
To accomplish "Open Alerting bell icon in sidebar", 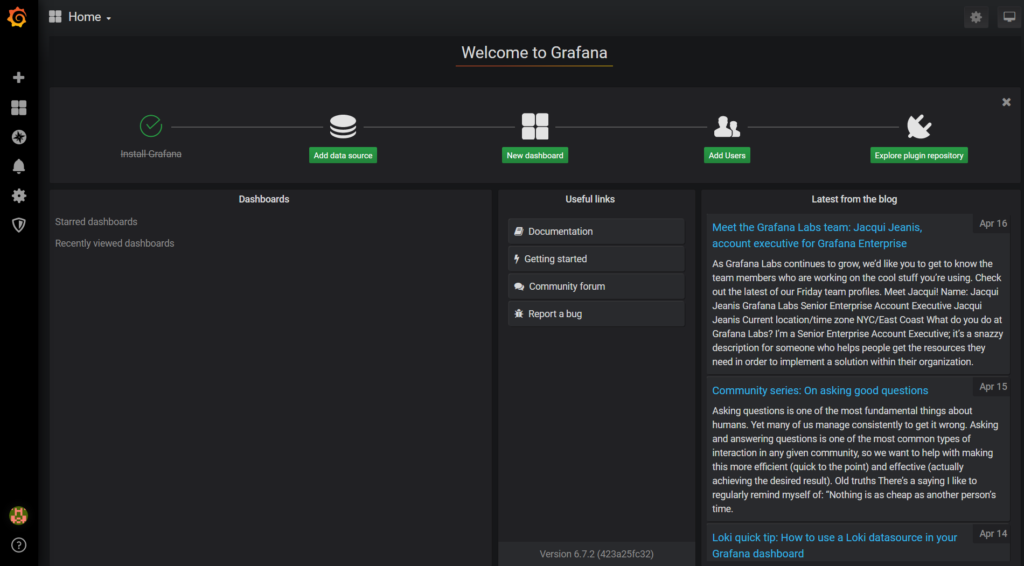I will pos(18,166).
